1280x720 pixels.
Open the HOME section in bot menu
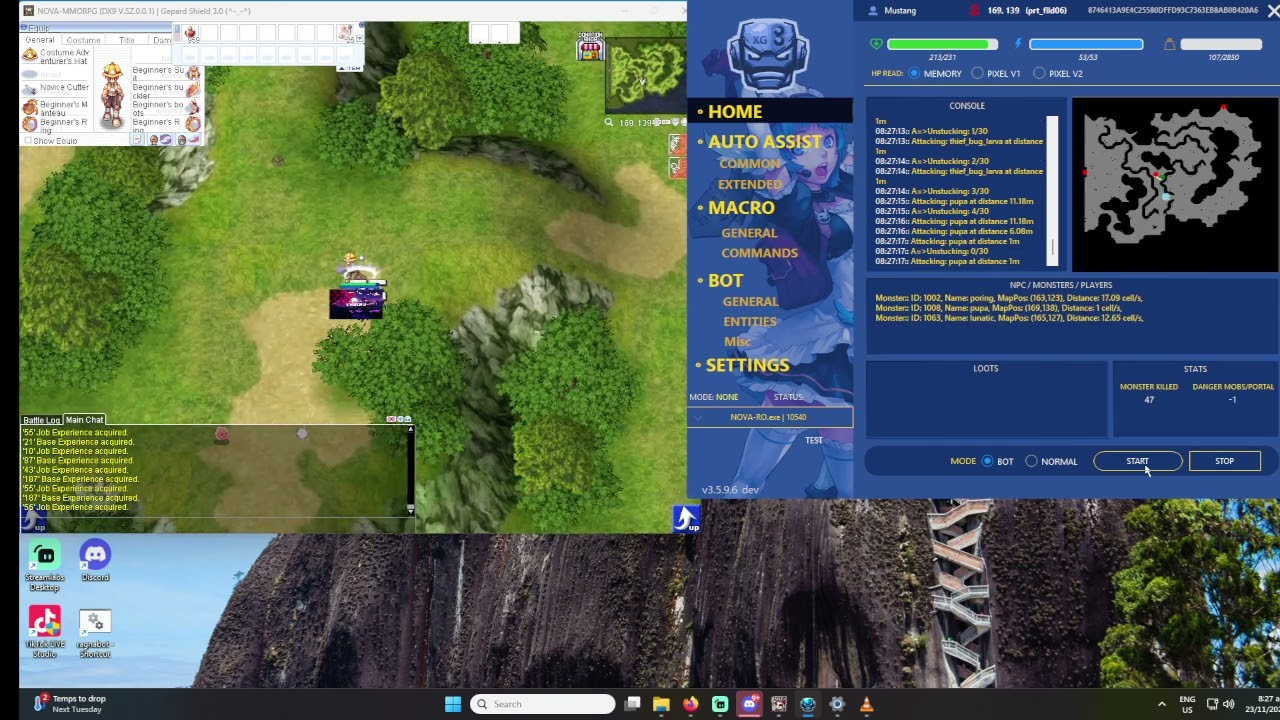[735, 112]
